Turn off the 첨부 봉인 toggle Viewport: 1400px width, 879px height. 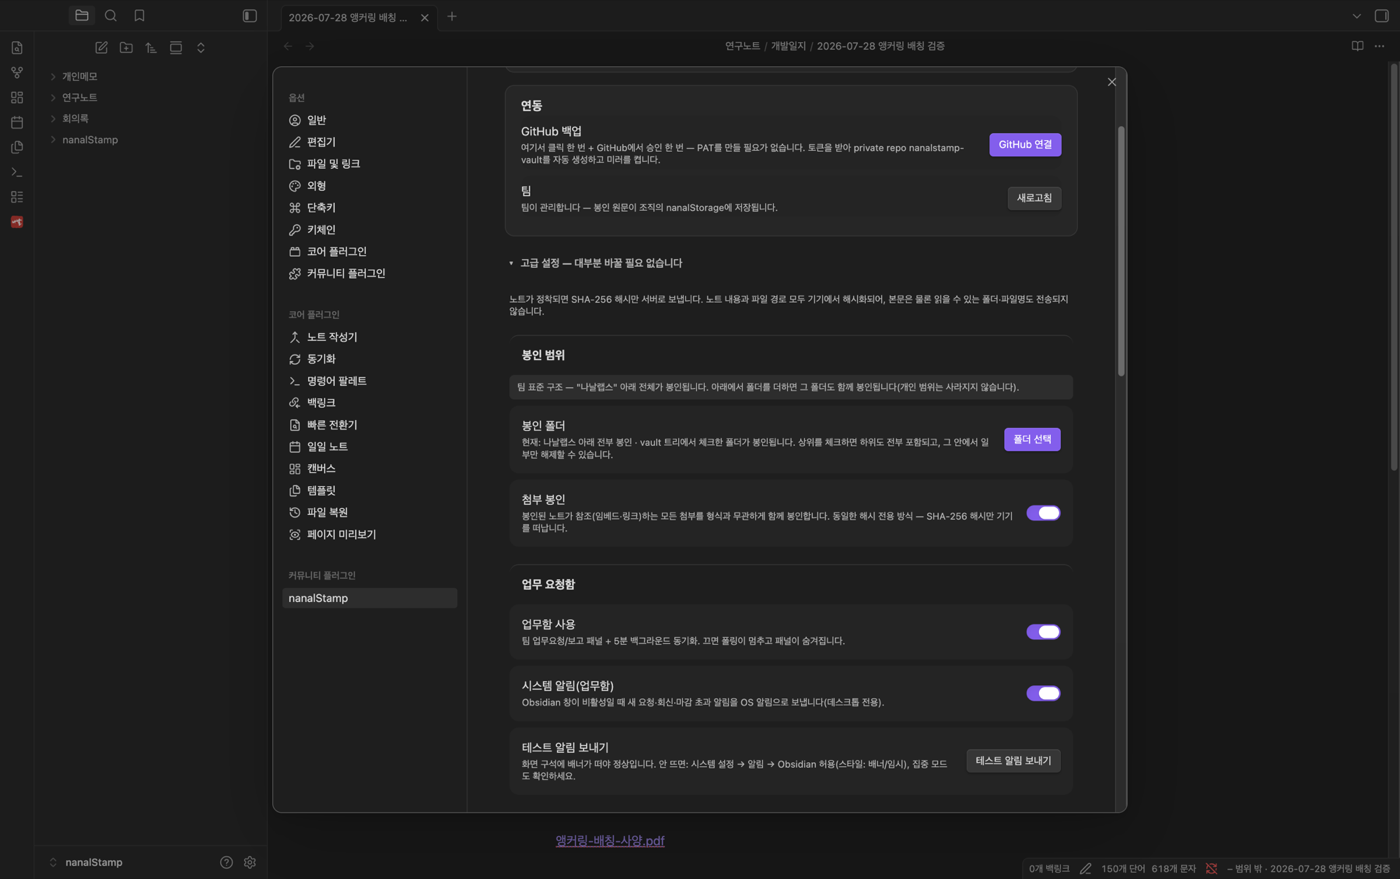tap(1043, 513)
